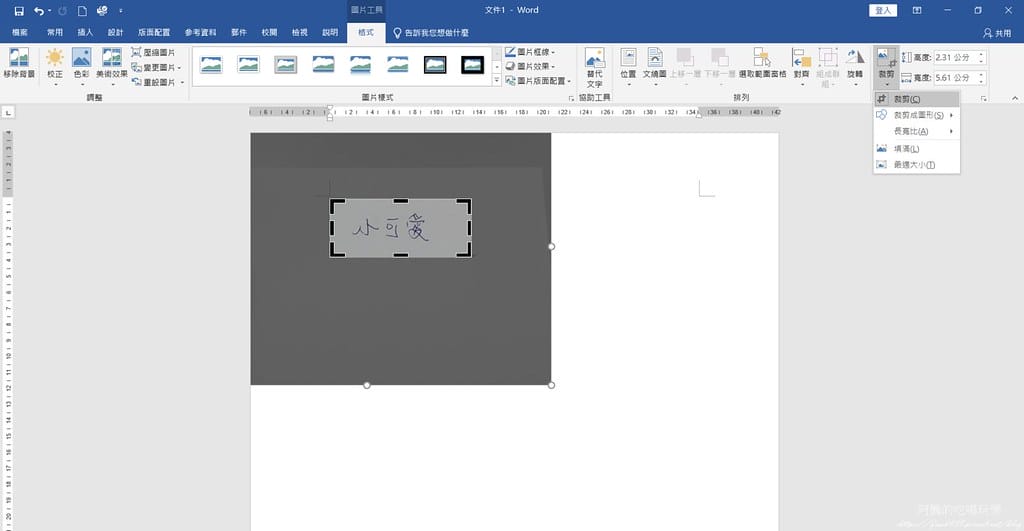The image size is (1024, 531).
Task: Switch to the 常用 (Home) tab
Action: [x=55, y=33]
